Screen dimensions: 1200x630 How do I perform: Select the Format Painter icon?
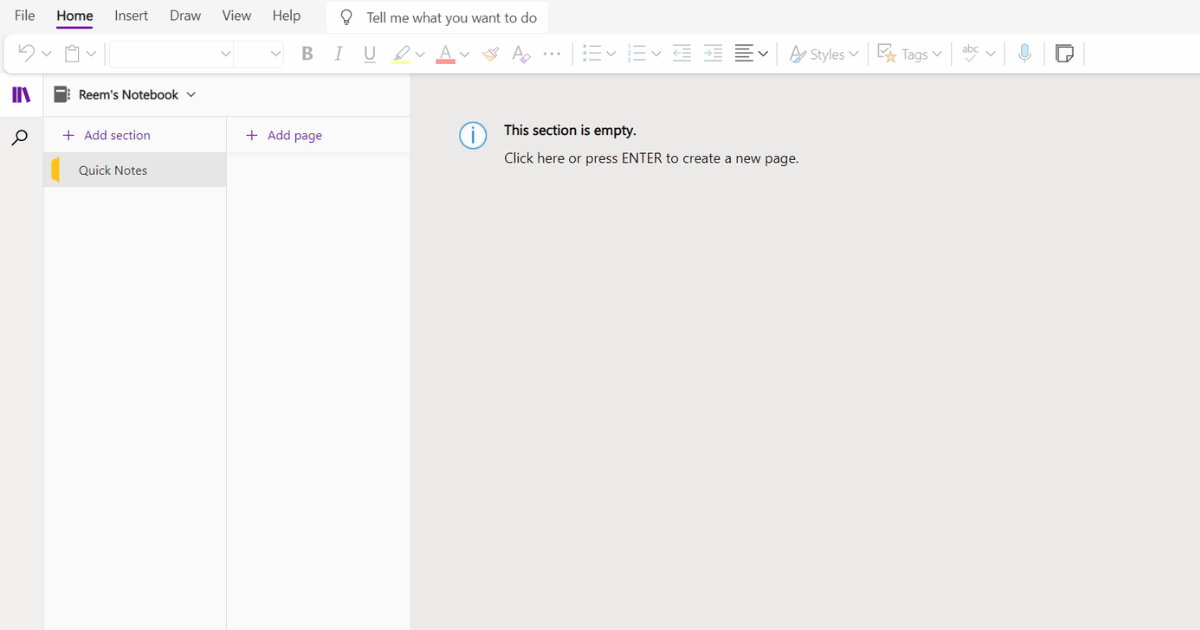point(490,53)
